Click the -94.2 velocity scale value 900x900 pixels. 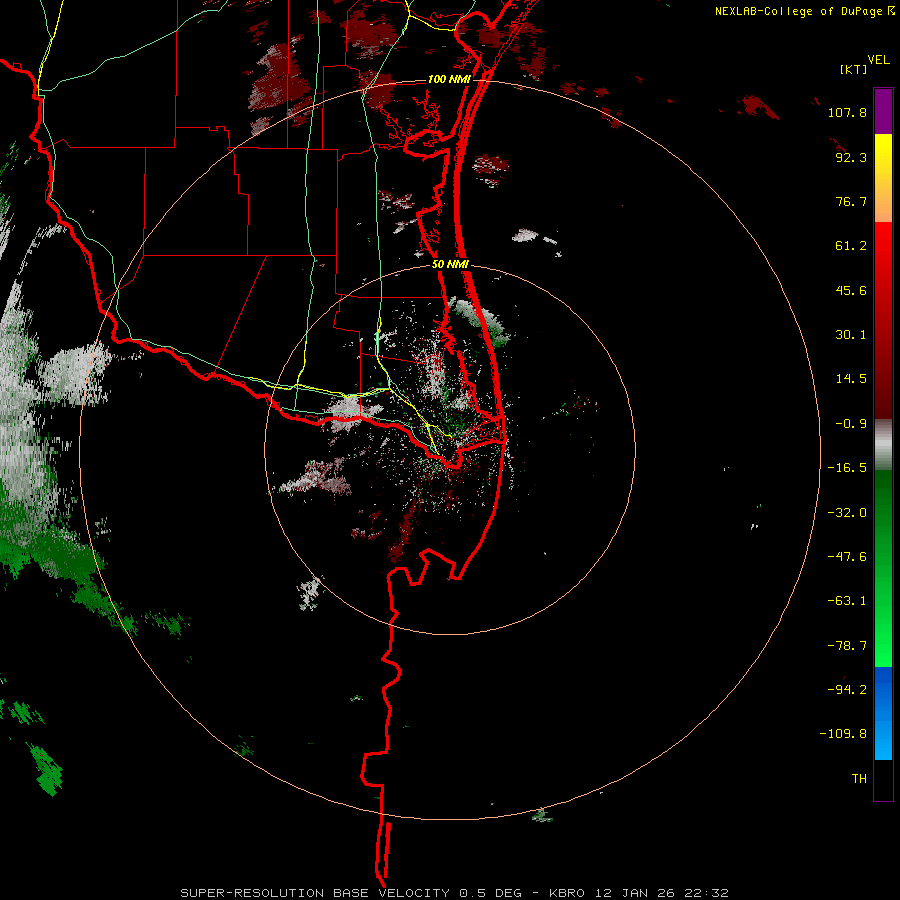(x=847, y=690)
